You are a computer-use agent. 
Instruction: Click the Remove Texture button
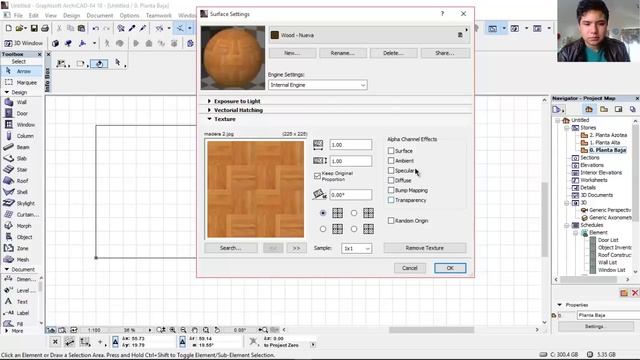pyautogui.click(x=425, y=248)
